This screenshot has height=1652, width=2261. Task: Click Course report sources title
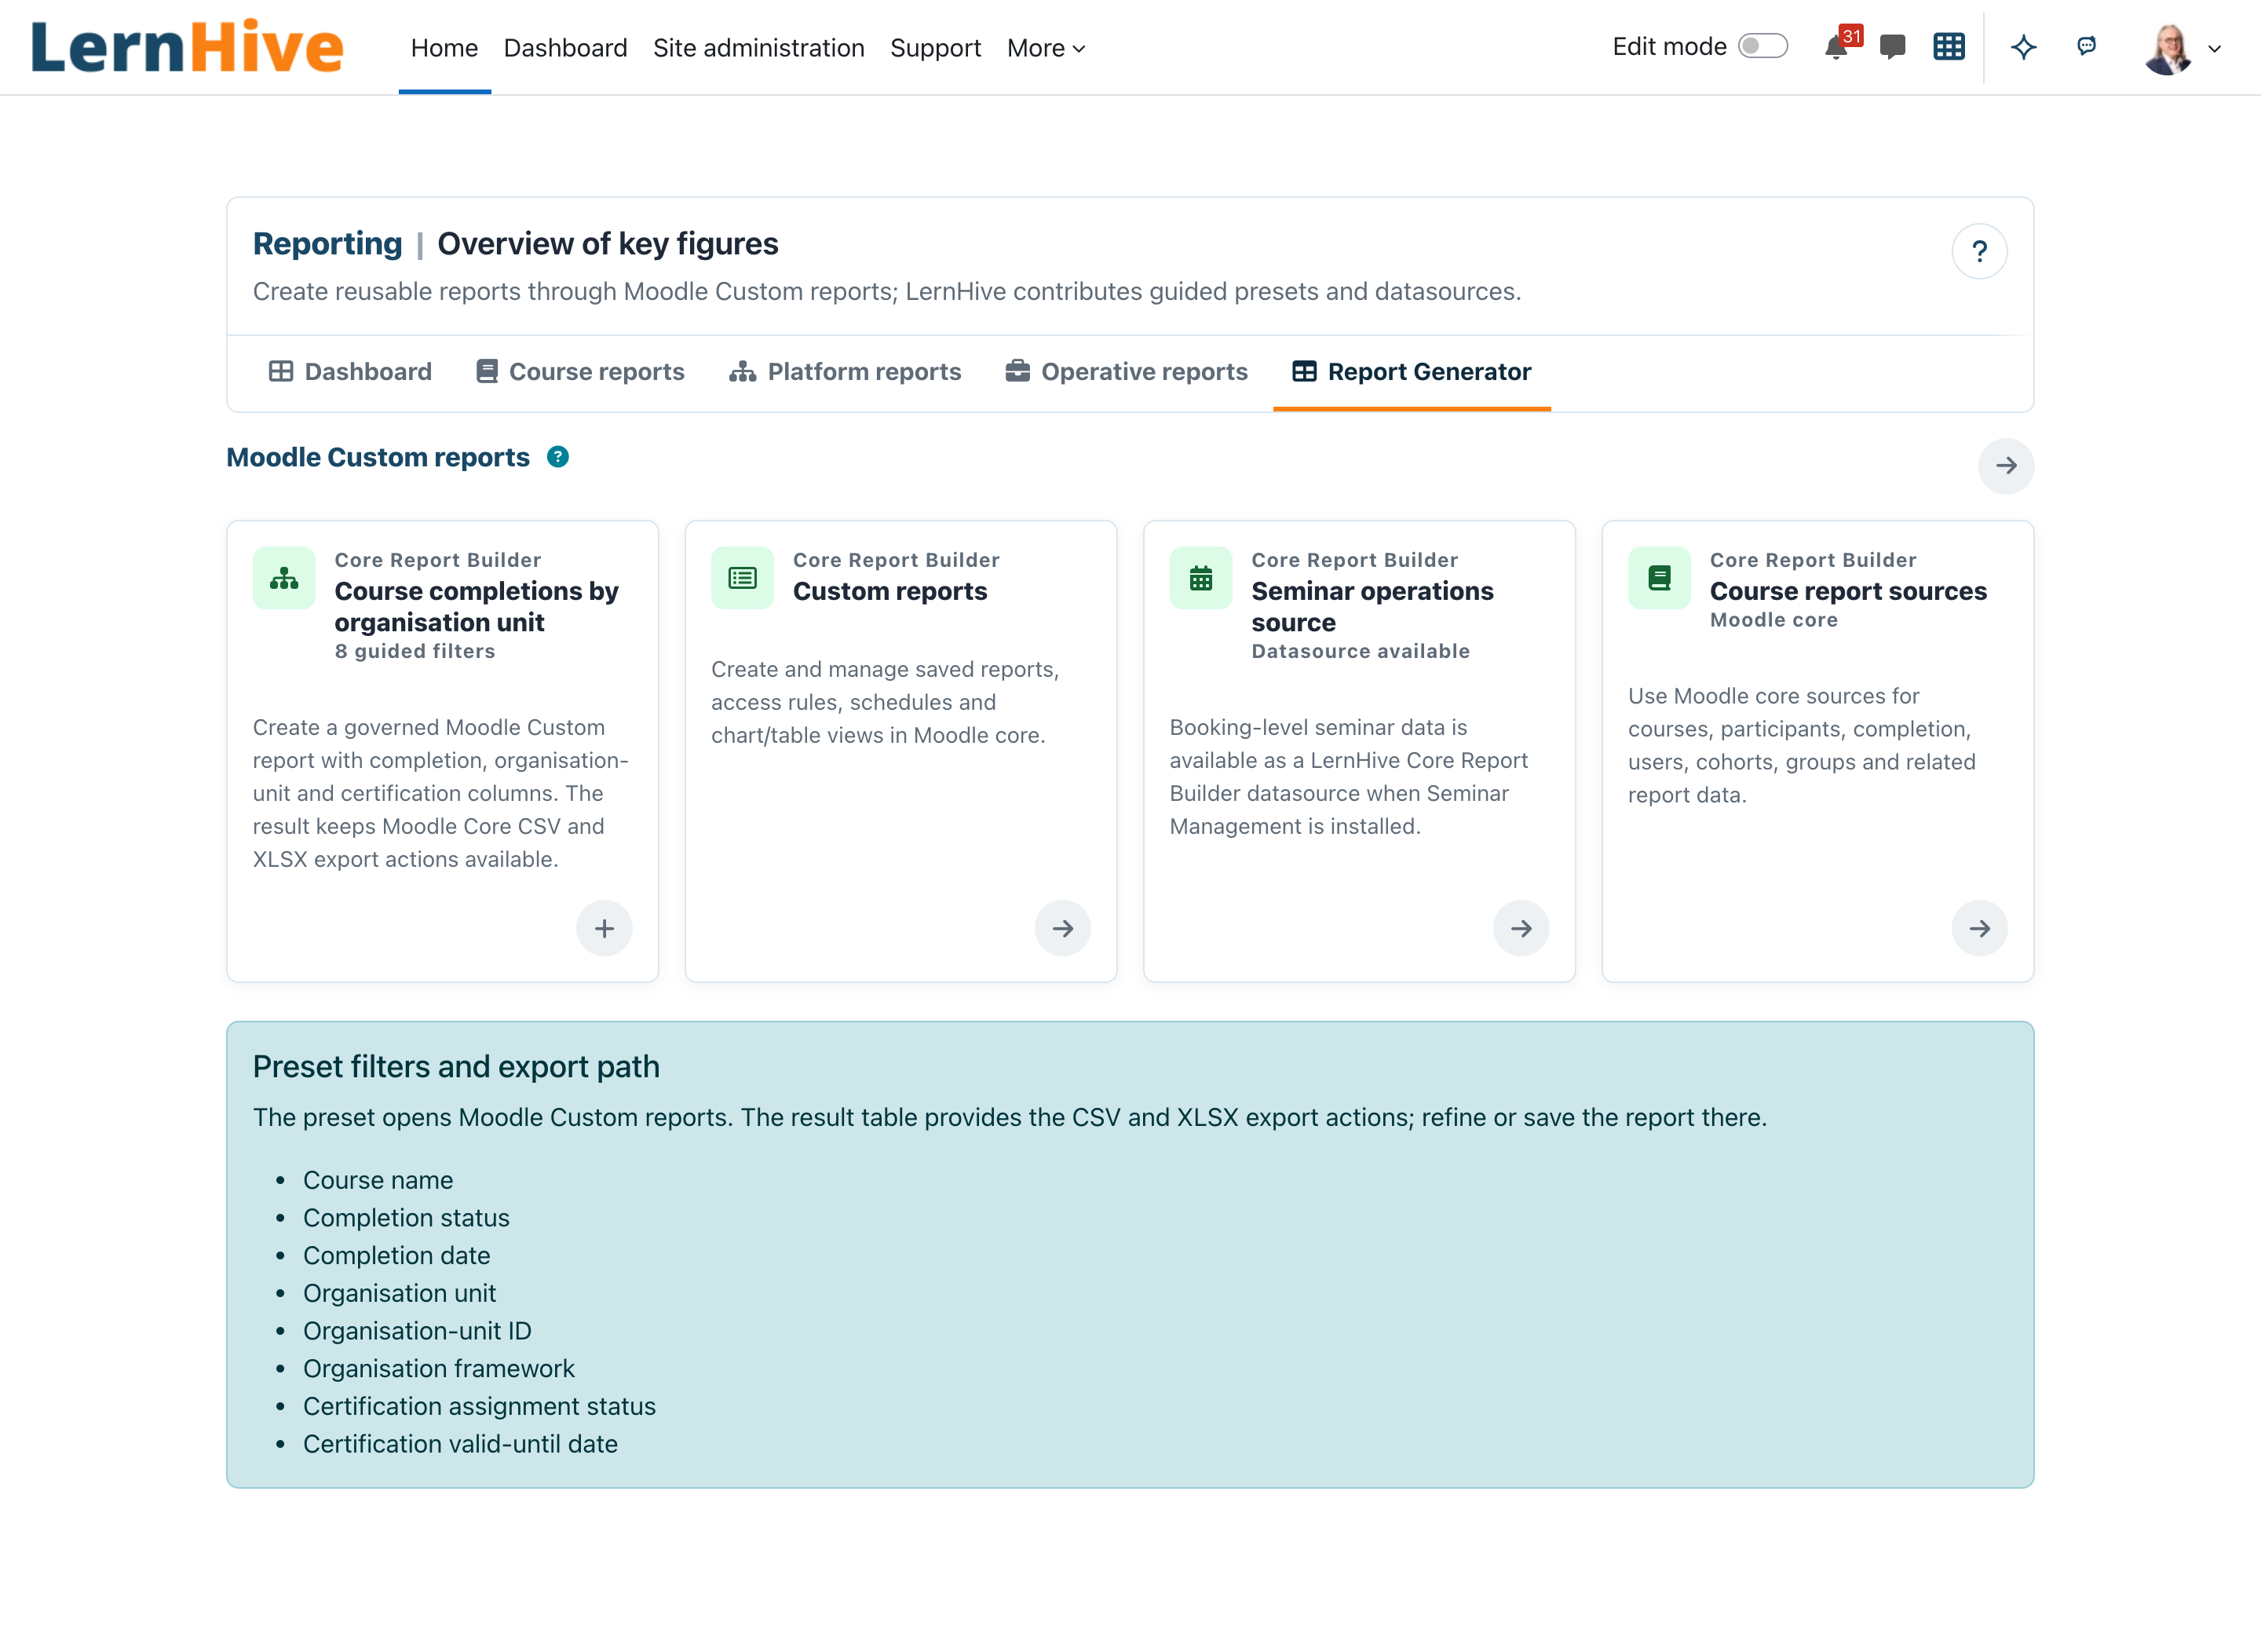(x=1848, y=591)
